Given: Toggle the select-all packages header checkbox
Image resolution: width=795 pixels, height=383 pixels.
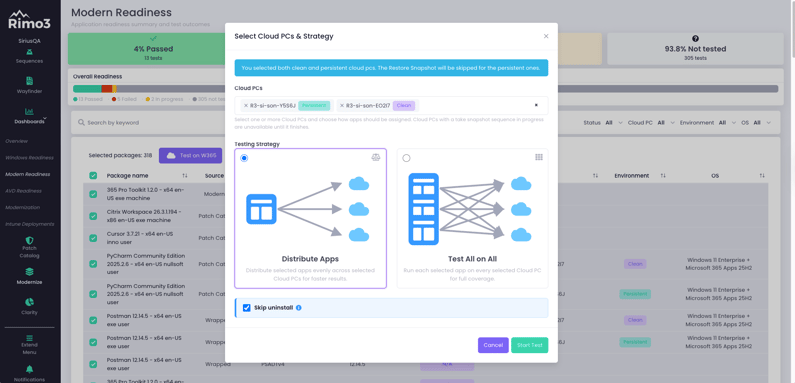Looking at the screenshot, I should [93, 176].
